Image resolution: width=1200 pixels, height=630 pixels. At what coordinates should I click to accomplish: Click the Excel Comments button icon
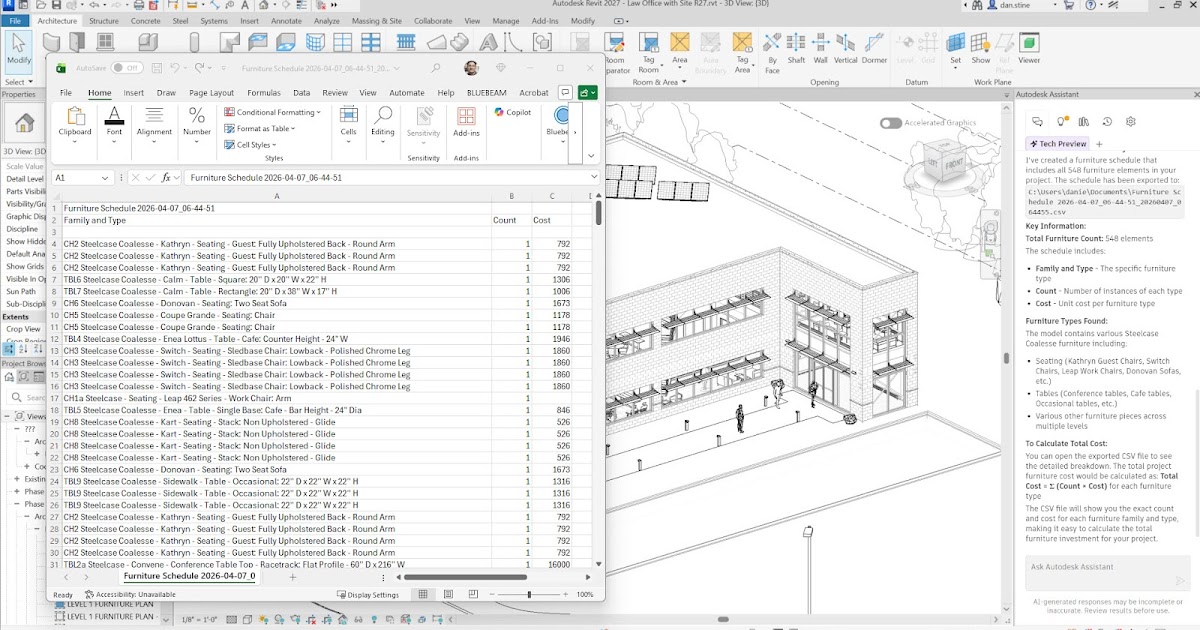(x=566, y=92)
